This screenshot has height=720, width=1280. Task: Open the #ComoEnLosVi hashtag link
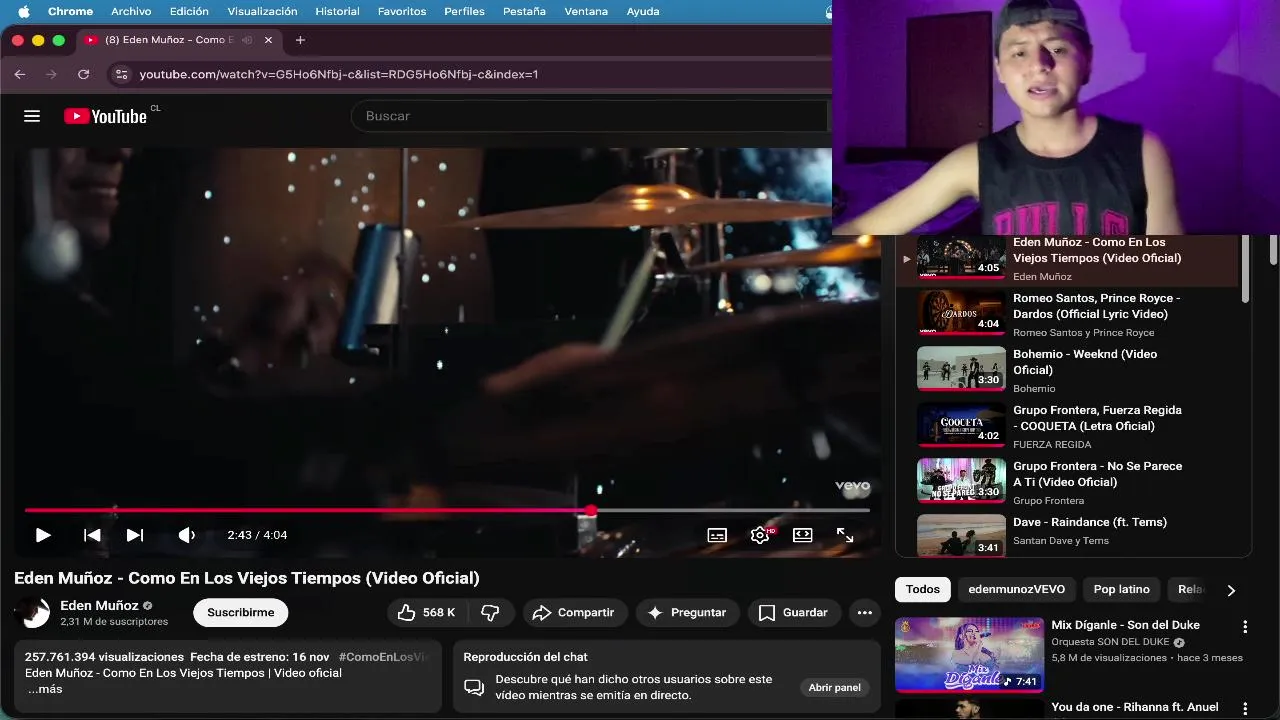[384, 657]
